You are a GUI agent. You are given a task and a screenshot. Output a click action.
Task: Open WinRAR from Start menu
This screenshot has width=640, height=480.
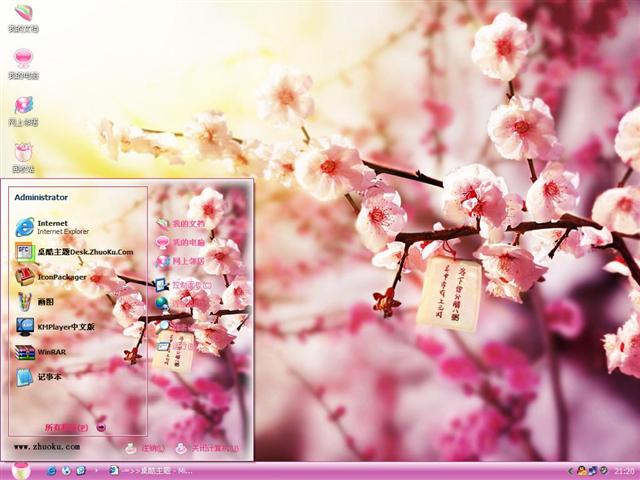40,352
